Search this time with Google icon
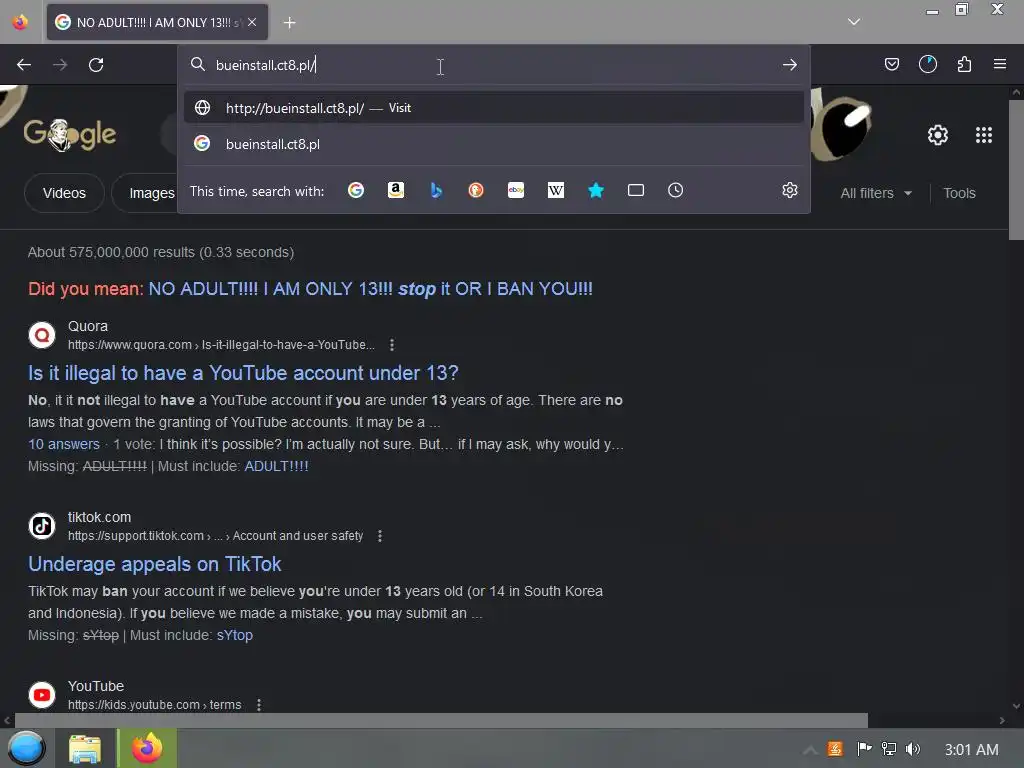 point(356,190)
